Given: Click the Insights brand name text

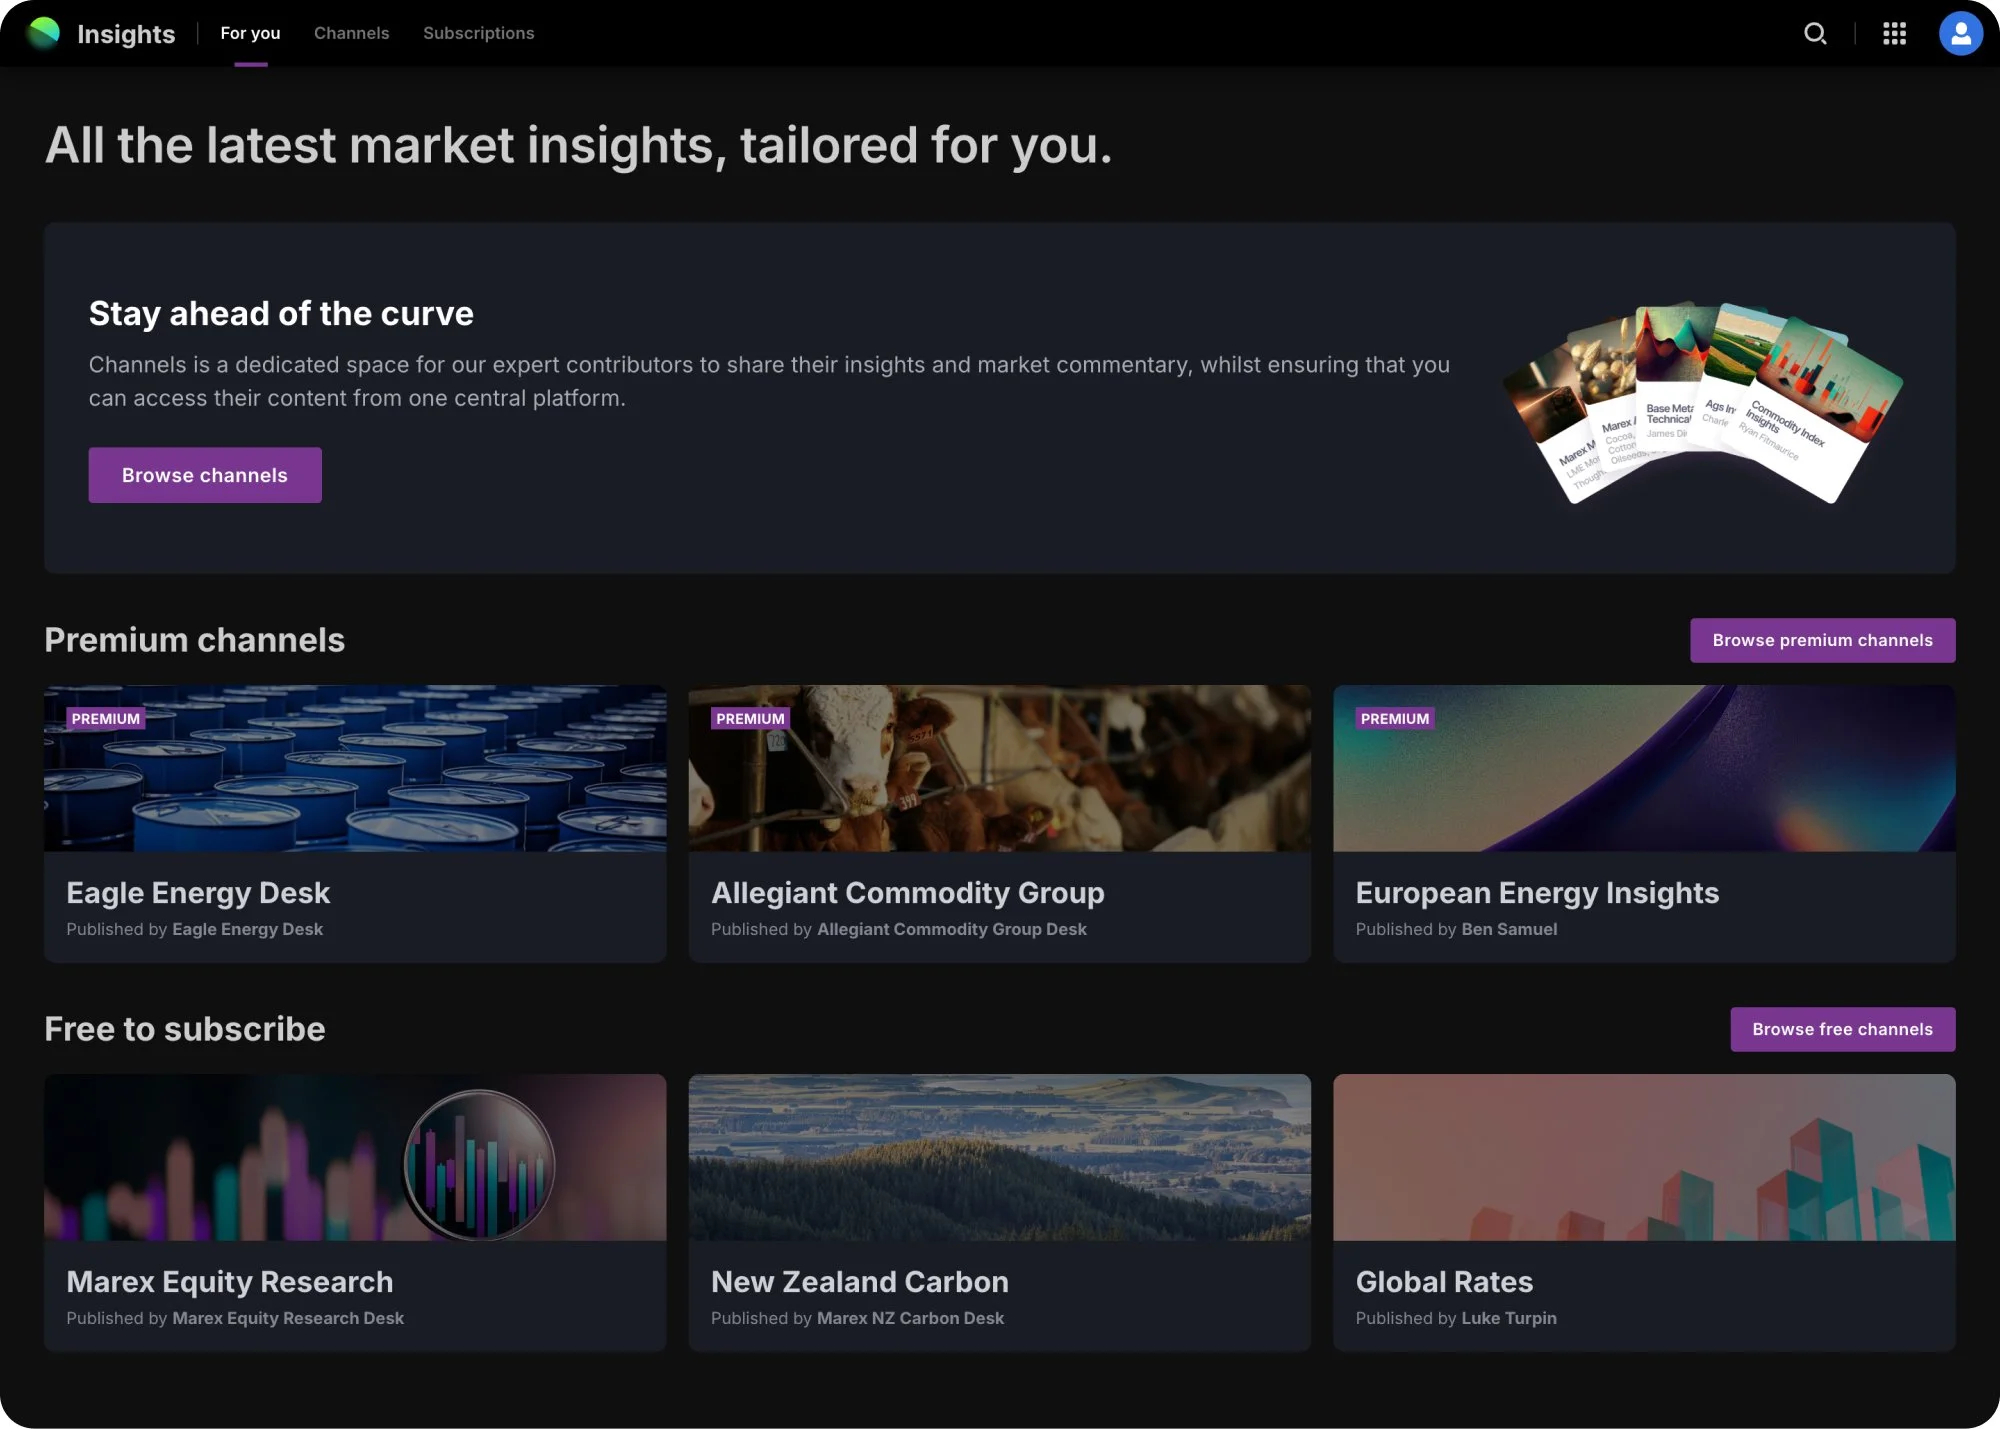Looking at the screenshot, I should (x=126, y=34).
